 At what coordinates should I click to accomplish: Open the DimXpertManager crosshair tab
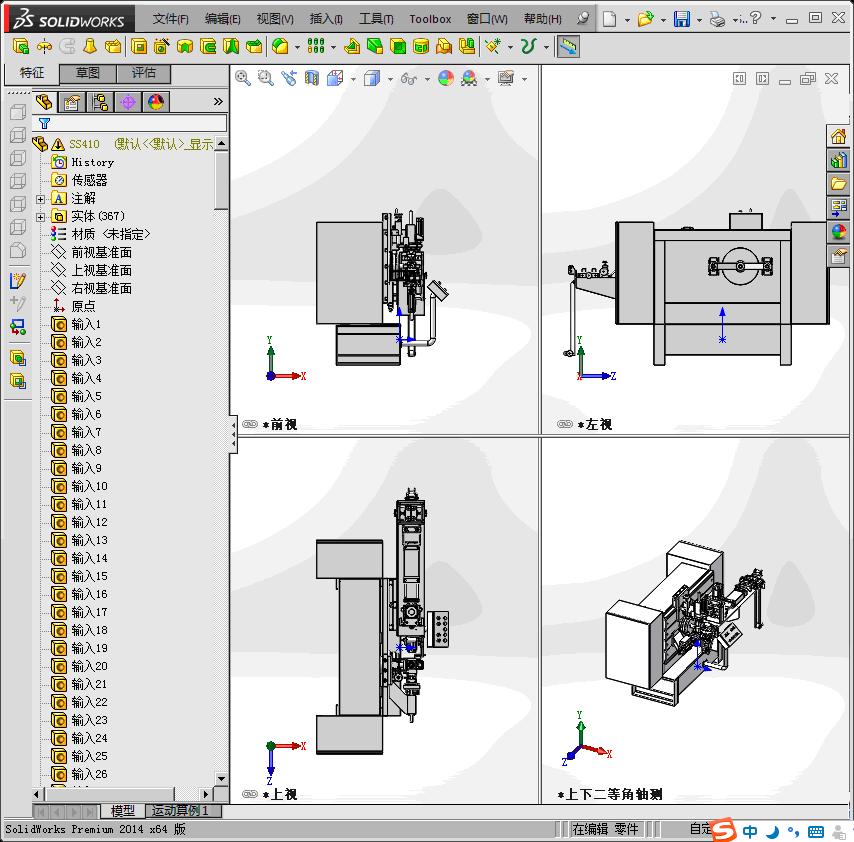point(128,102)
